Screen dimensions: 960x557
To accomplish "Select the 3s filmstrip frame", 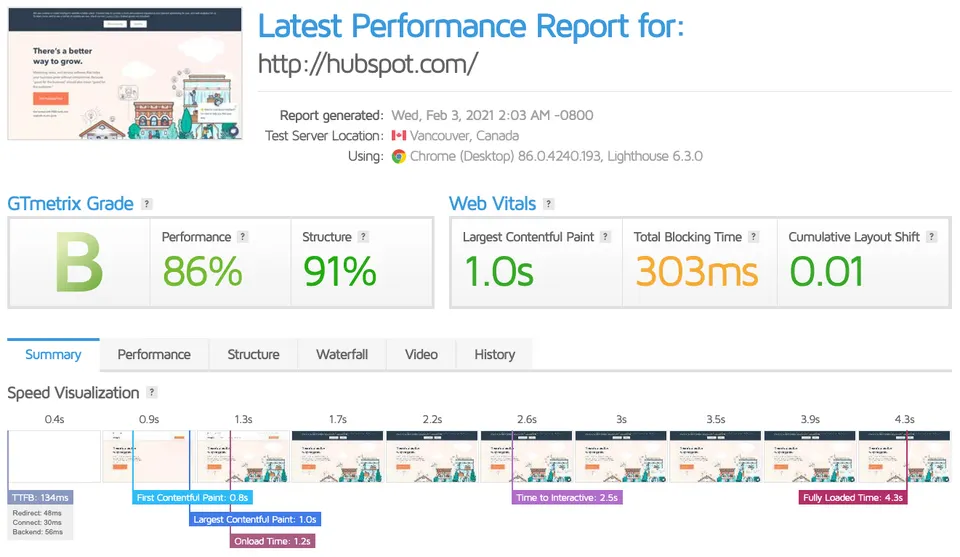I will click(621, 457).
